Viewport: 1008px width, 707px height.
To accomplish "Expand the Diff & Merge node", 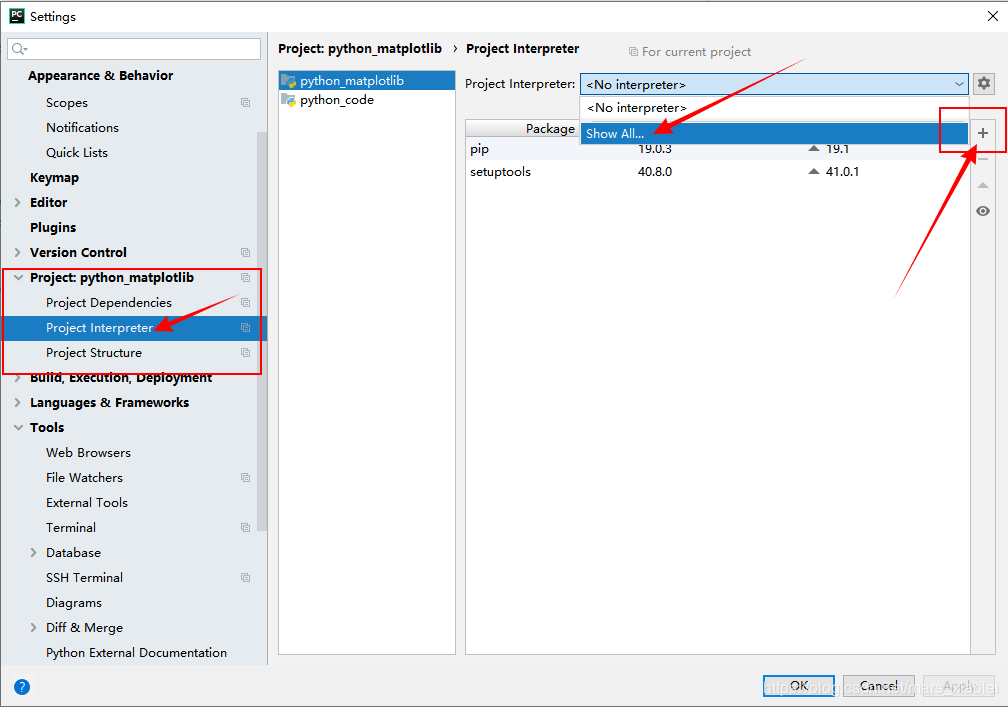I will pos(33,628).
